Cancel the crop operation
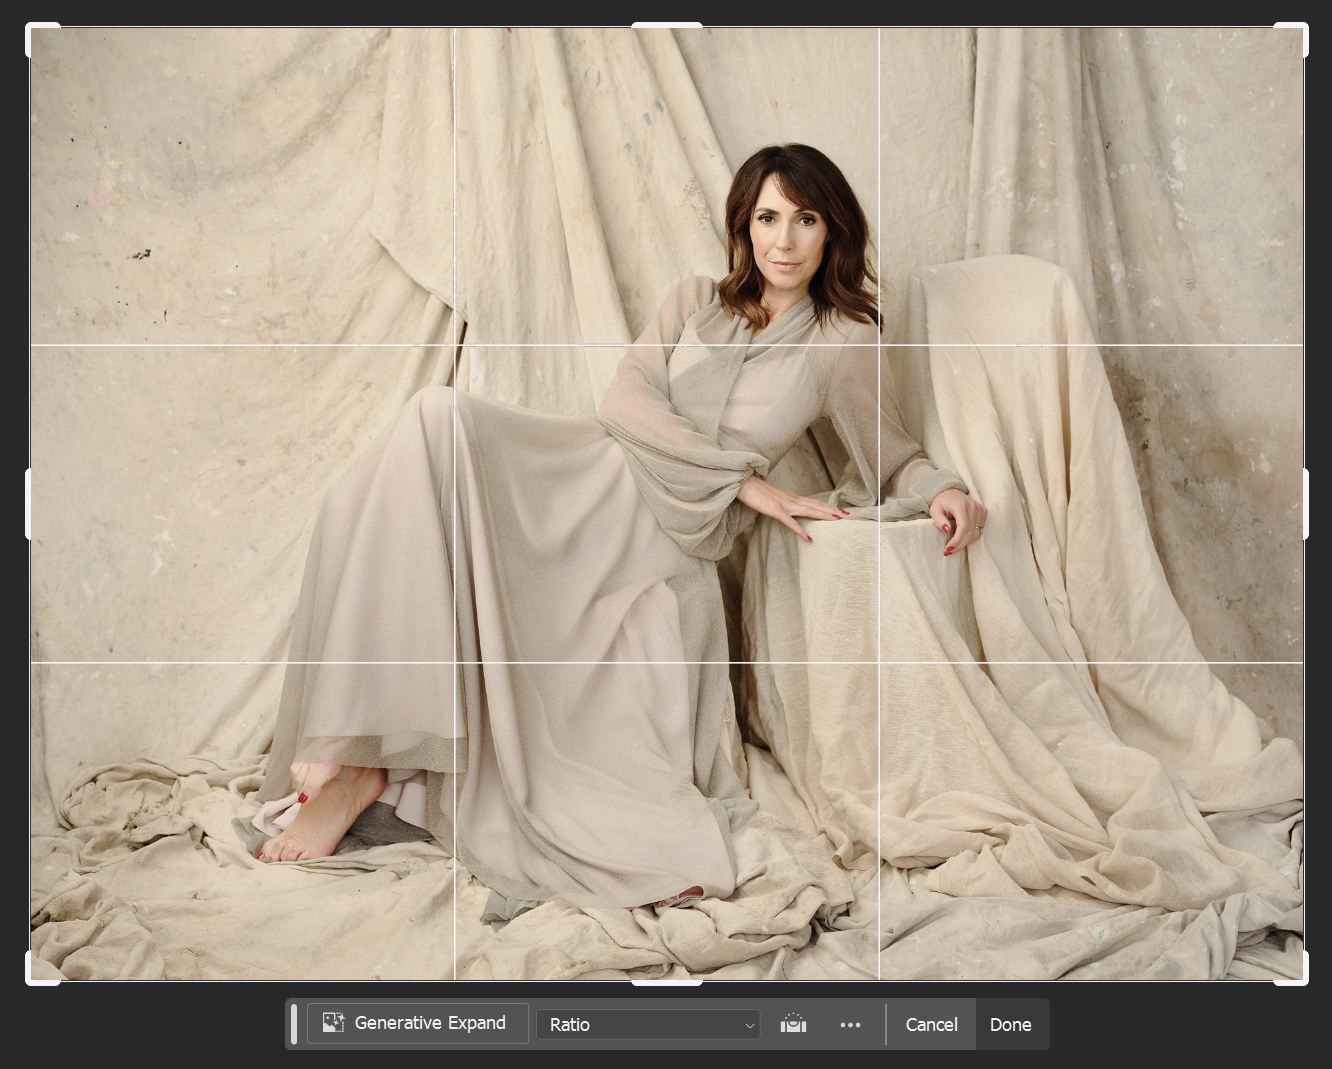The image size is (1332, 1069). [931, 1024]
